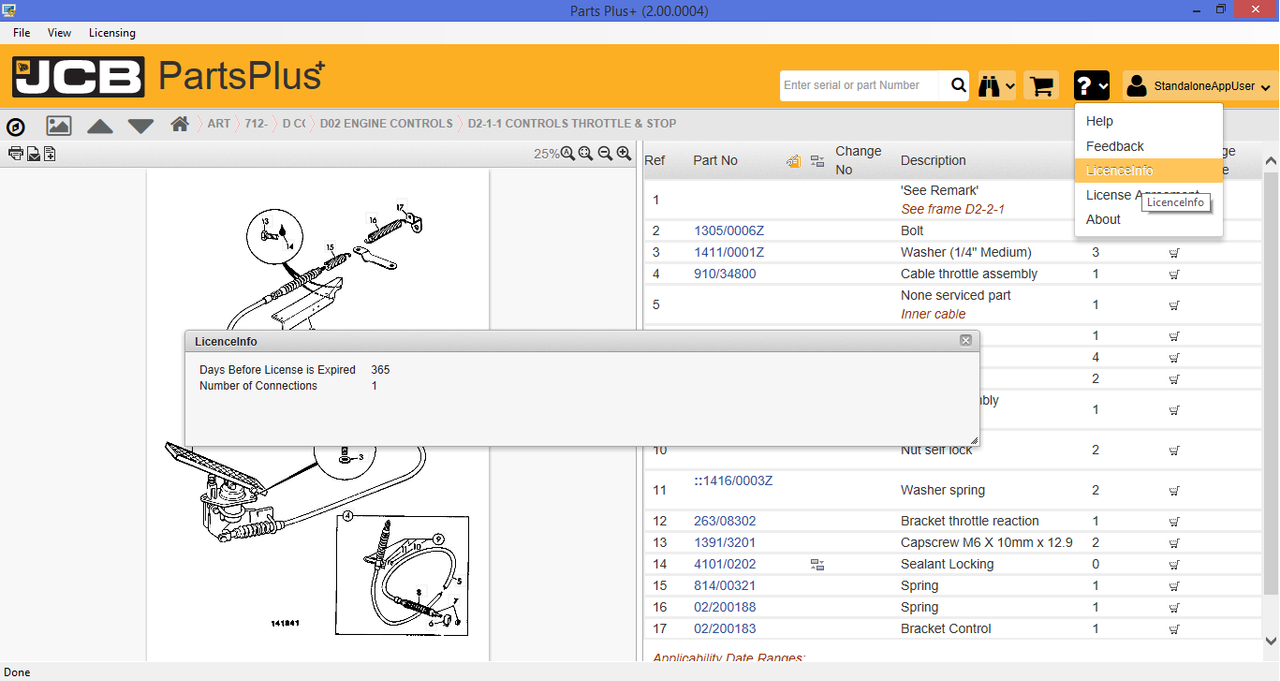This screenshot has width=1280, height=681.
Task: Open the binoculars search dropdown
Action: point(997,86)
